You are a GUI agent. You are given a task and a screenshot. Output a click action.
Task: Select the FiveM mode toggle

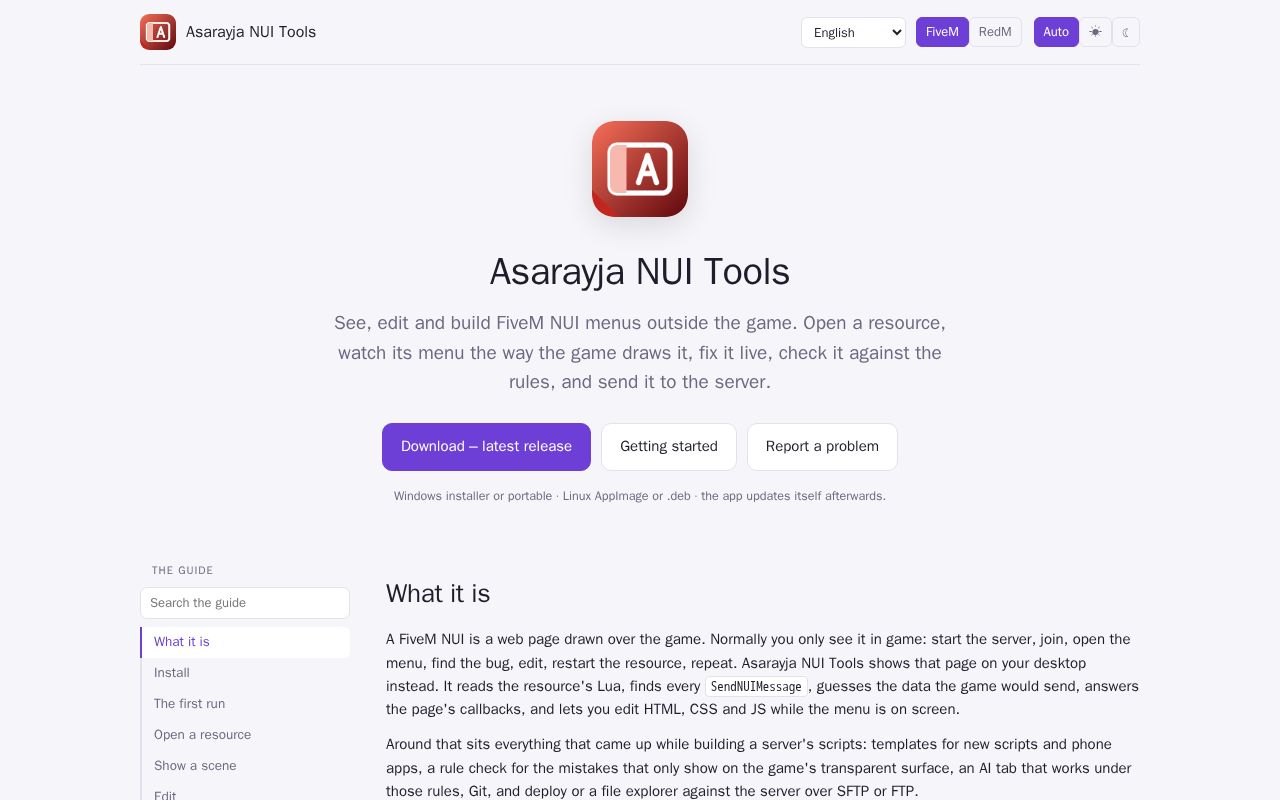tap(942, 32)
